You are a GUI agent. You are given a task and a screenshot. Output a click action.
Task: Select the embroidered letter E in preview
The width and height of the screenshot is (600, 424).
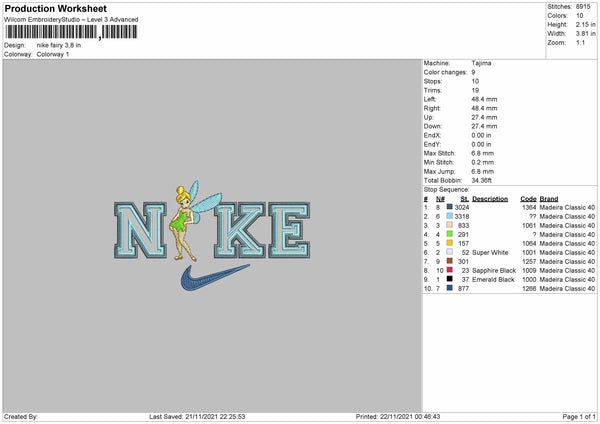[289, 230]
